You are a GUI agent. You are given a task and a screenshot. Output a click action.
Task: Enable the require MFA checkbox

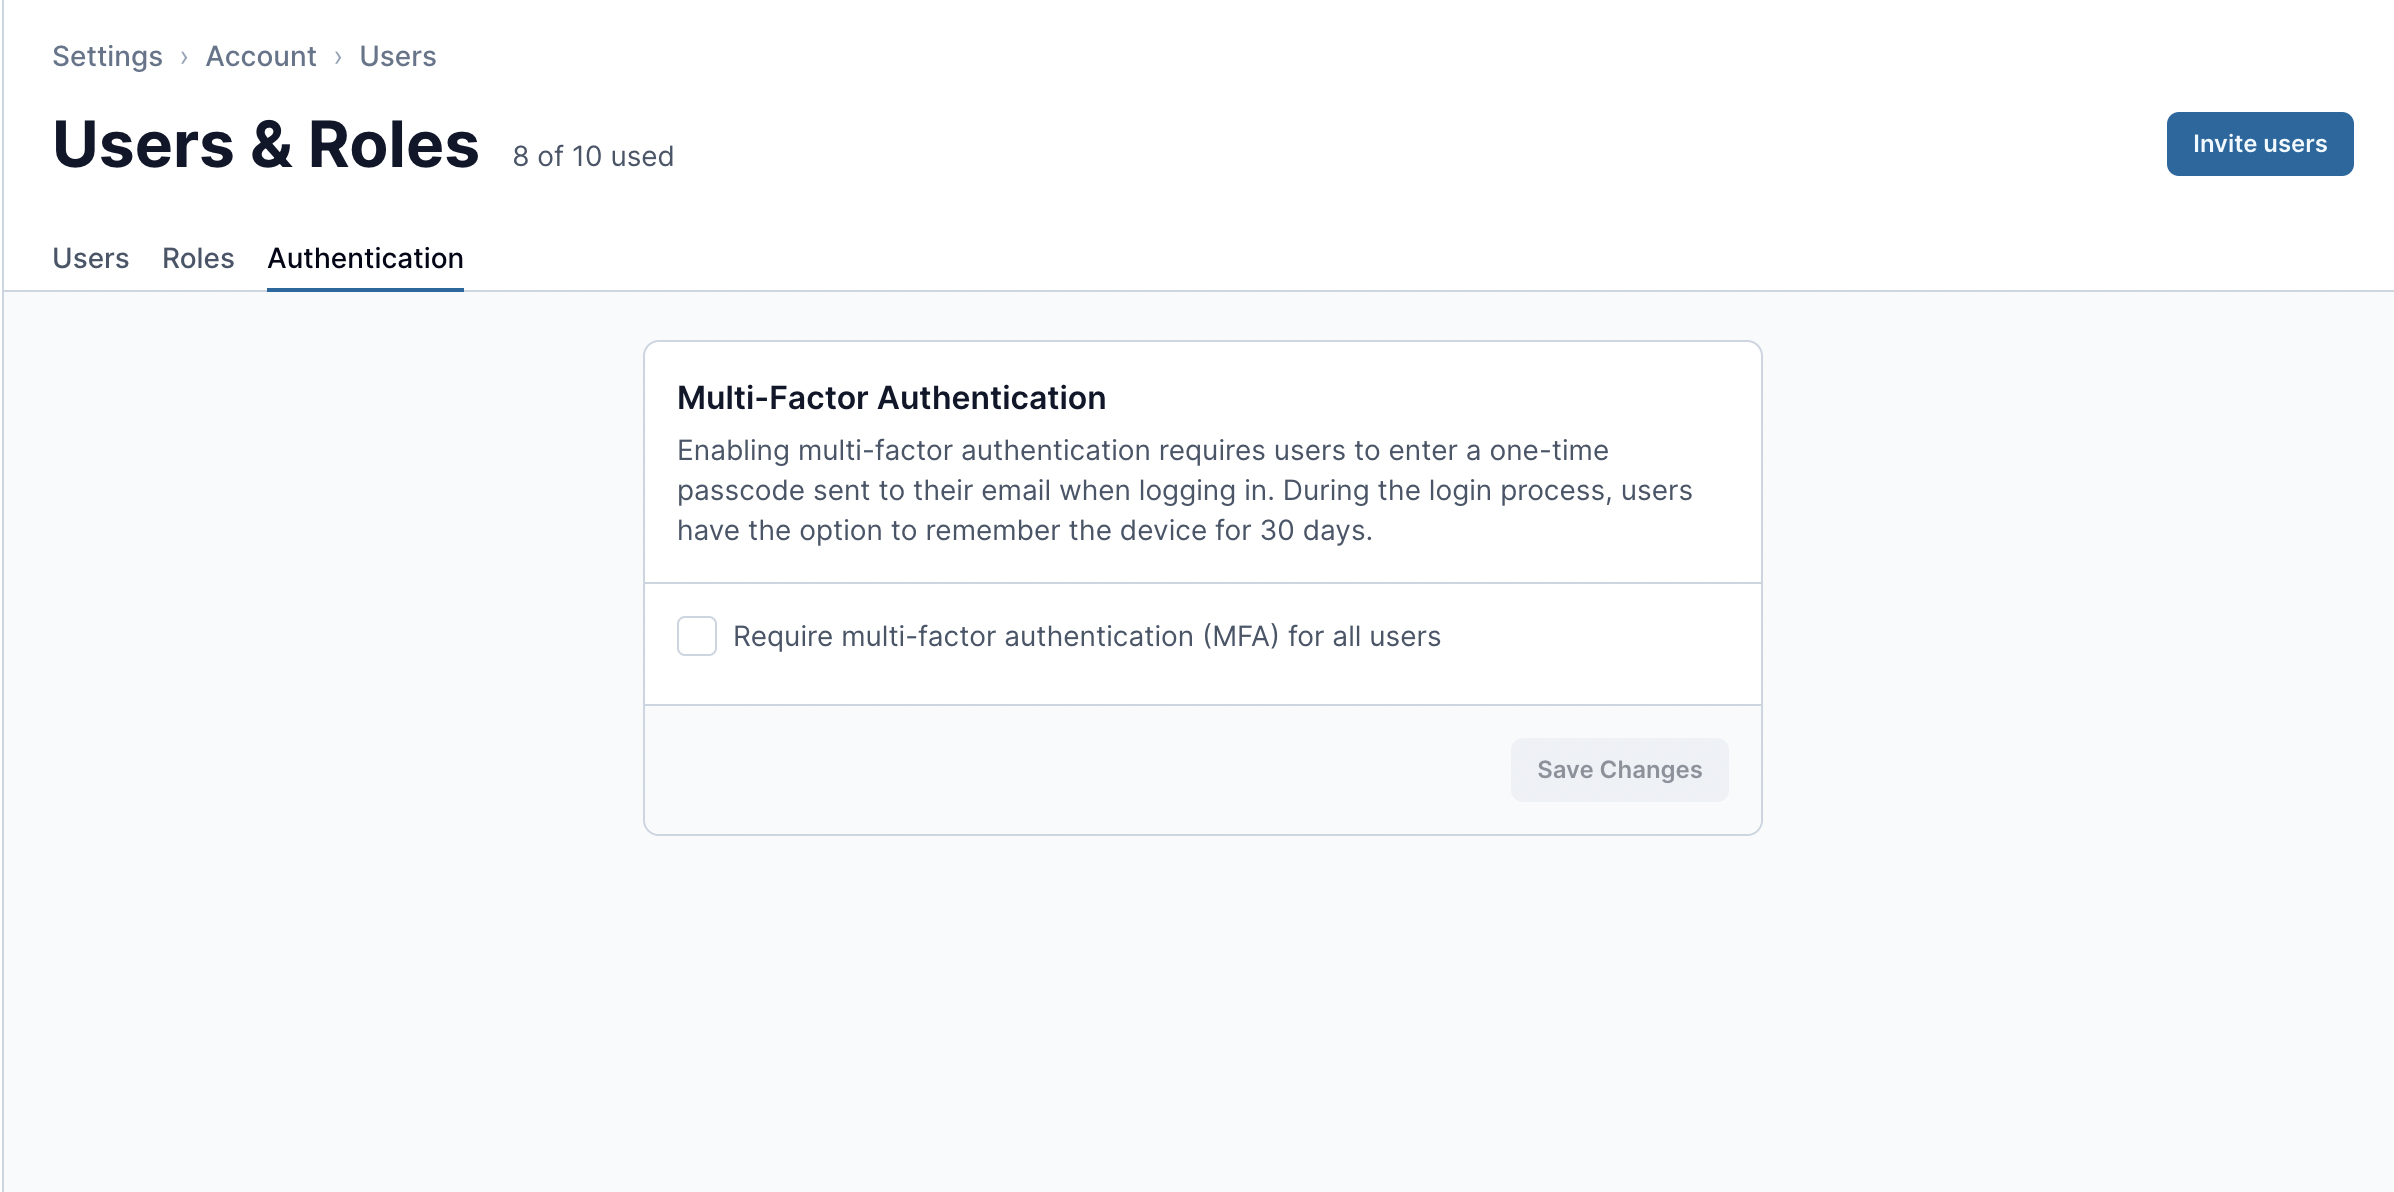coord(697,636)
